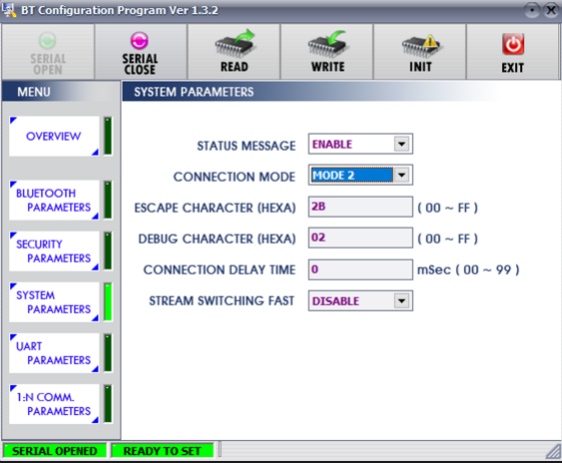The width and height of the screenshot is (562, 463).
Task: Click the app icon in title bar
Action: coord(9,10)
